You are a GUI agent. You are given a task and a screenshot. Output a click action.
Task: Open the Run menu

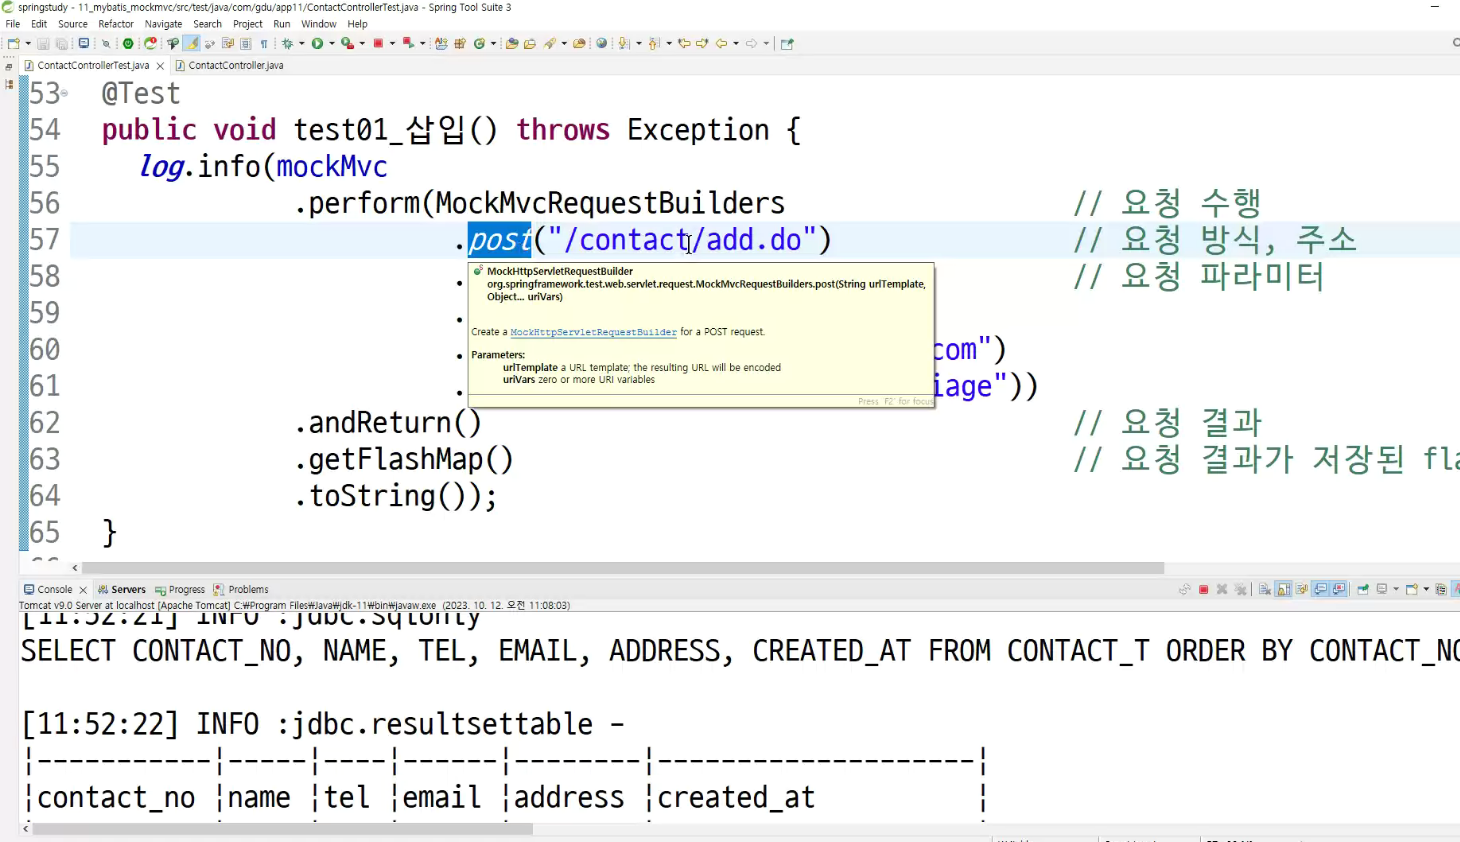[282, 24]
